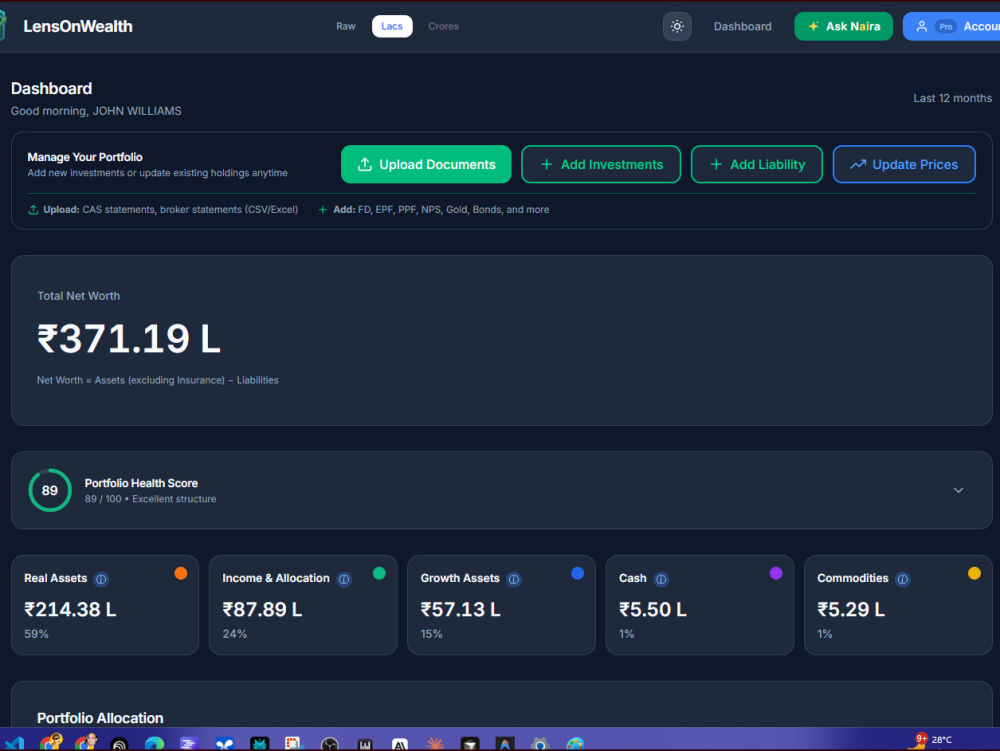Image resolution: width=1000 pixels, height=751 pixels.
Task: Click the net worth formula note text
Action: pos(158,380)
